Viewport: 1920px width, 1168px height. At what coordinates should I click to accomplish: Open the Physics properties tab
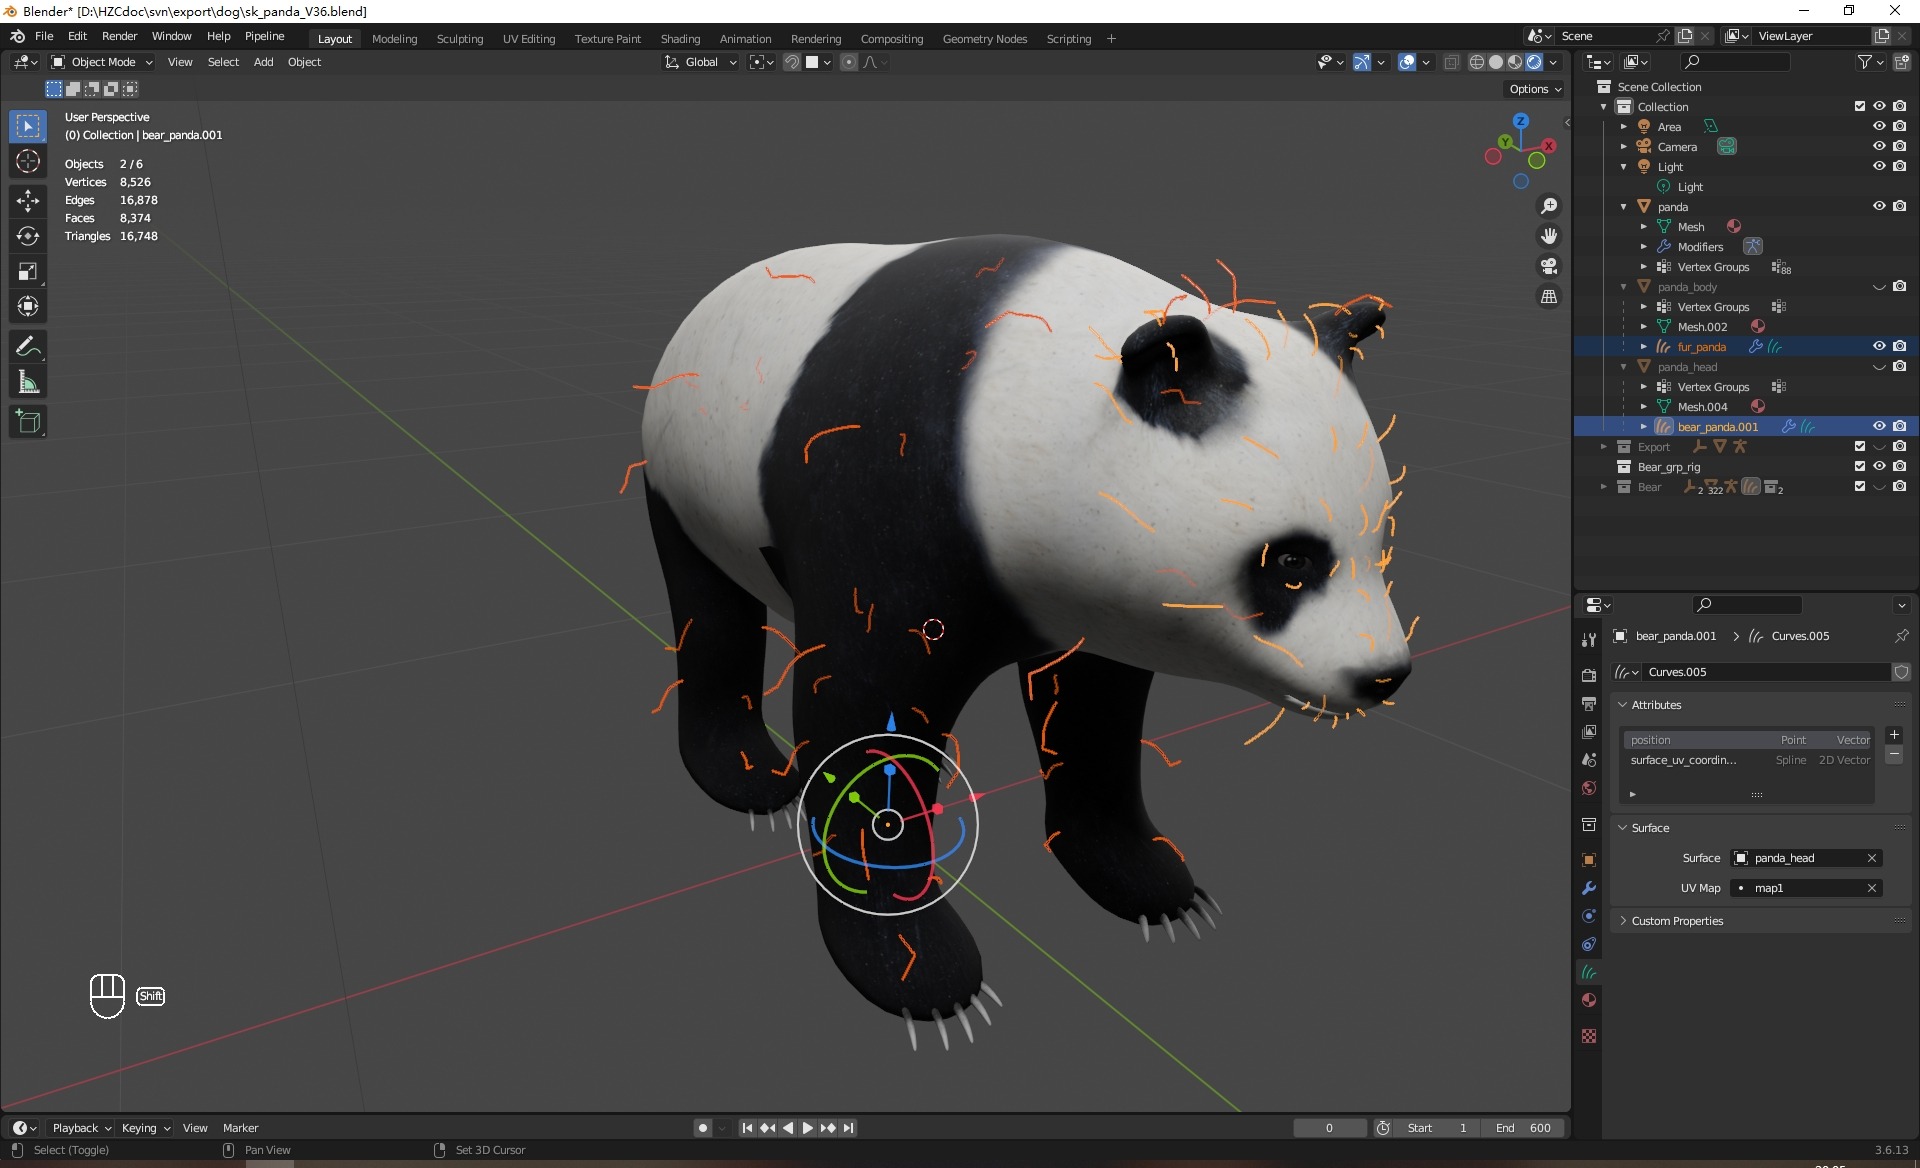(x=1589, y=916)
